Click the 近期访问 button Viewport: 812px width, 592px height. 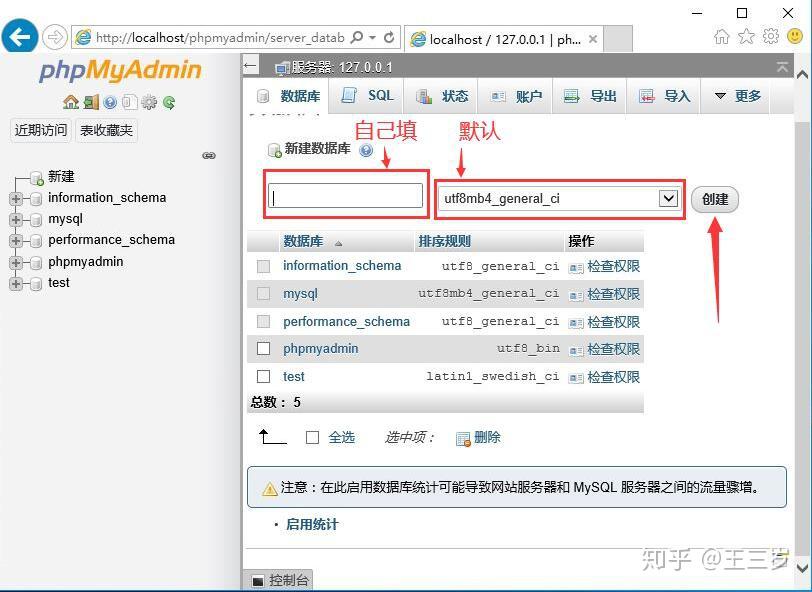[41, 130]
